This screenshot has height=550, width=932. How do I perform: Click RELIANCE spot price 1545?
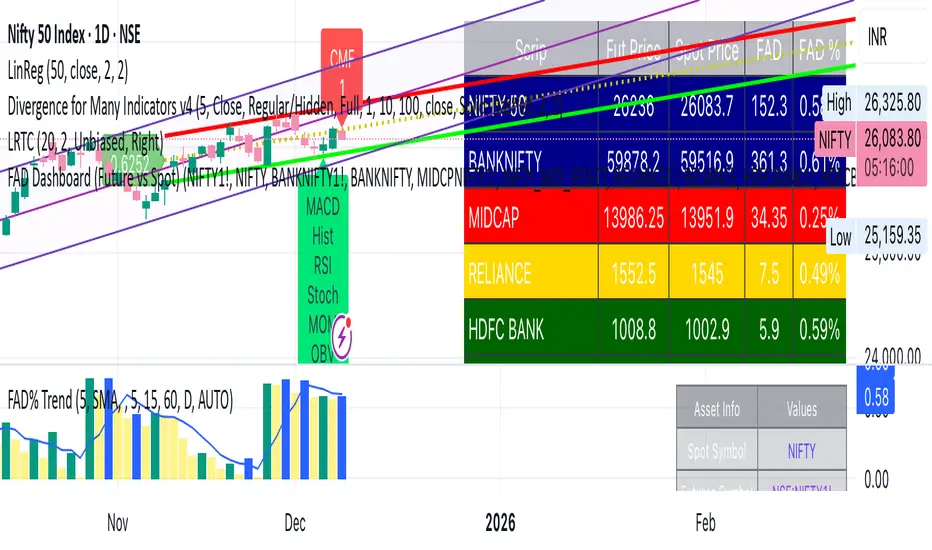coord(707,273)
